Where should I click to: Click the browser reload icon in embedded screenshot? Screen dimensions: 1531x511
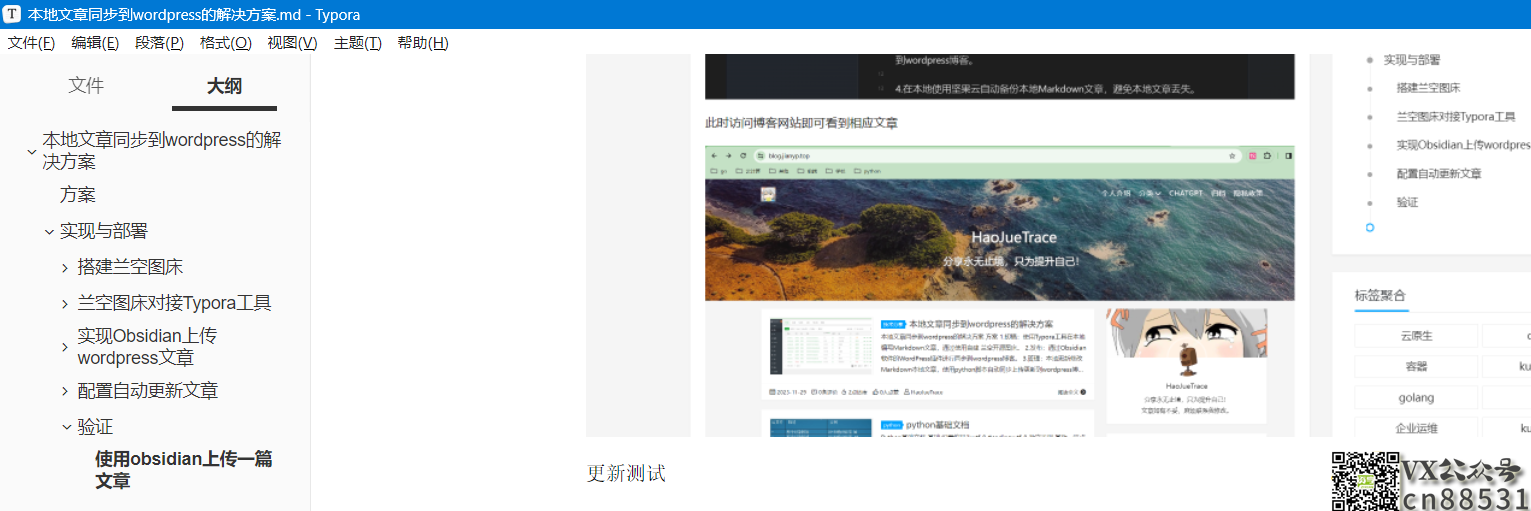[742, 156]
